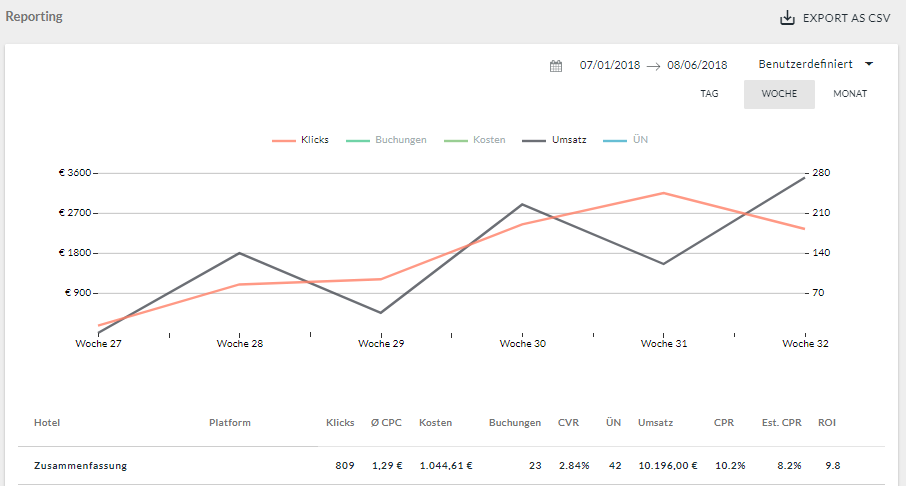
Task: Edit the end date 08/06/2018
Action: (x=697, y=65)
